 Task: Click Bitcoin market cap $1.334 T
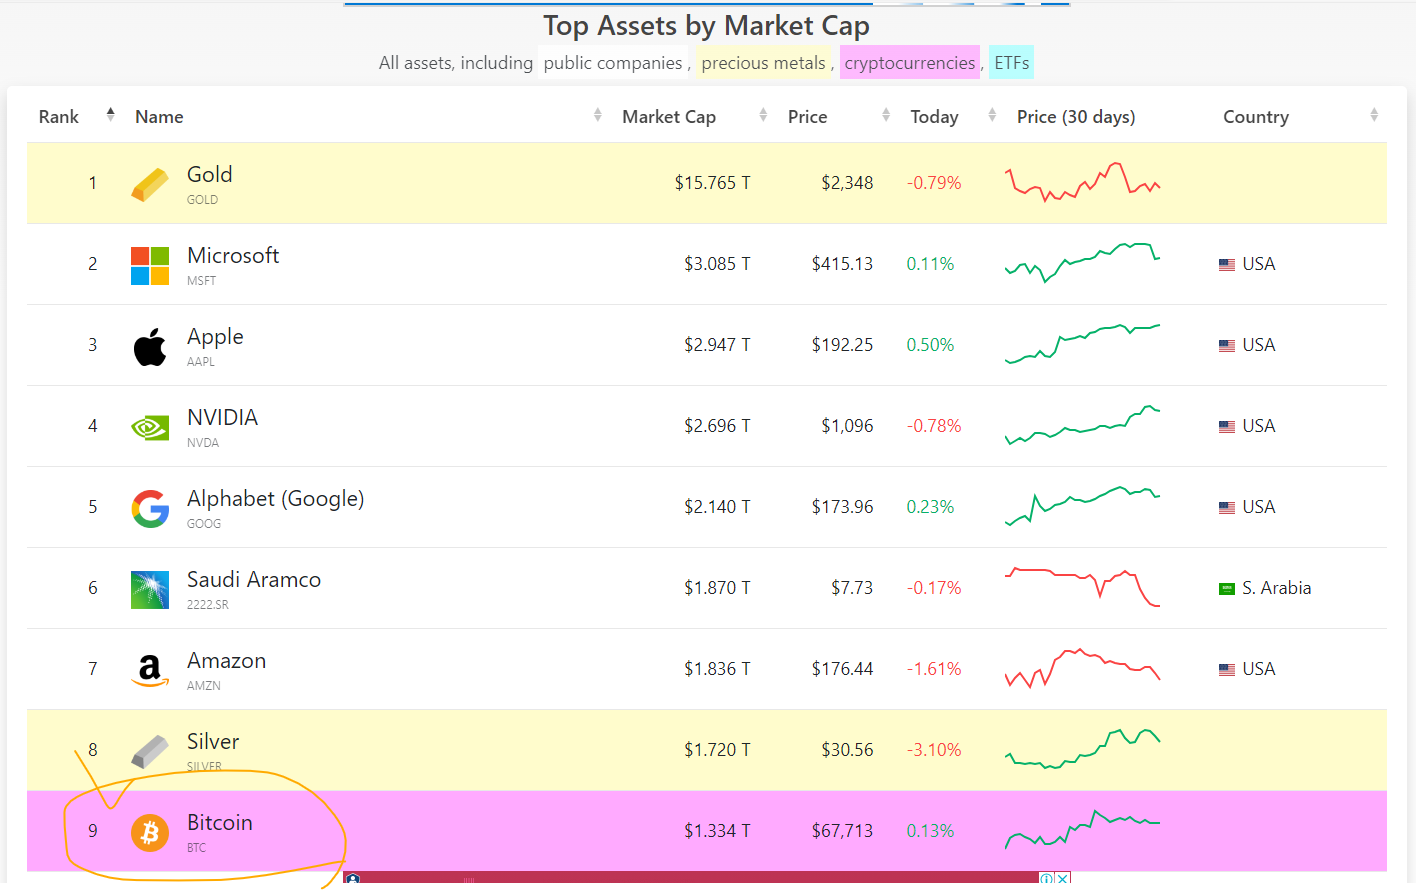tap(717, 831)
